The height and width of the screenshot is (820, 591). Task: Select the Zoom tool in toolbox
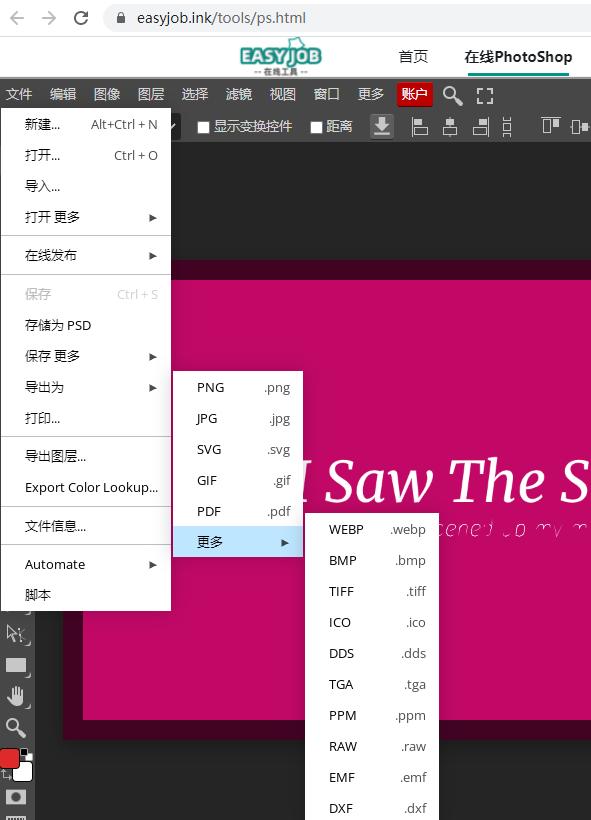(x=16, y=727)
